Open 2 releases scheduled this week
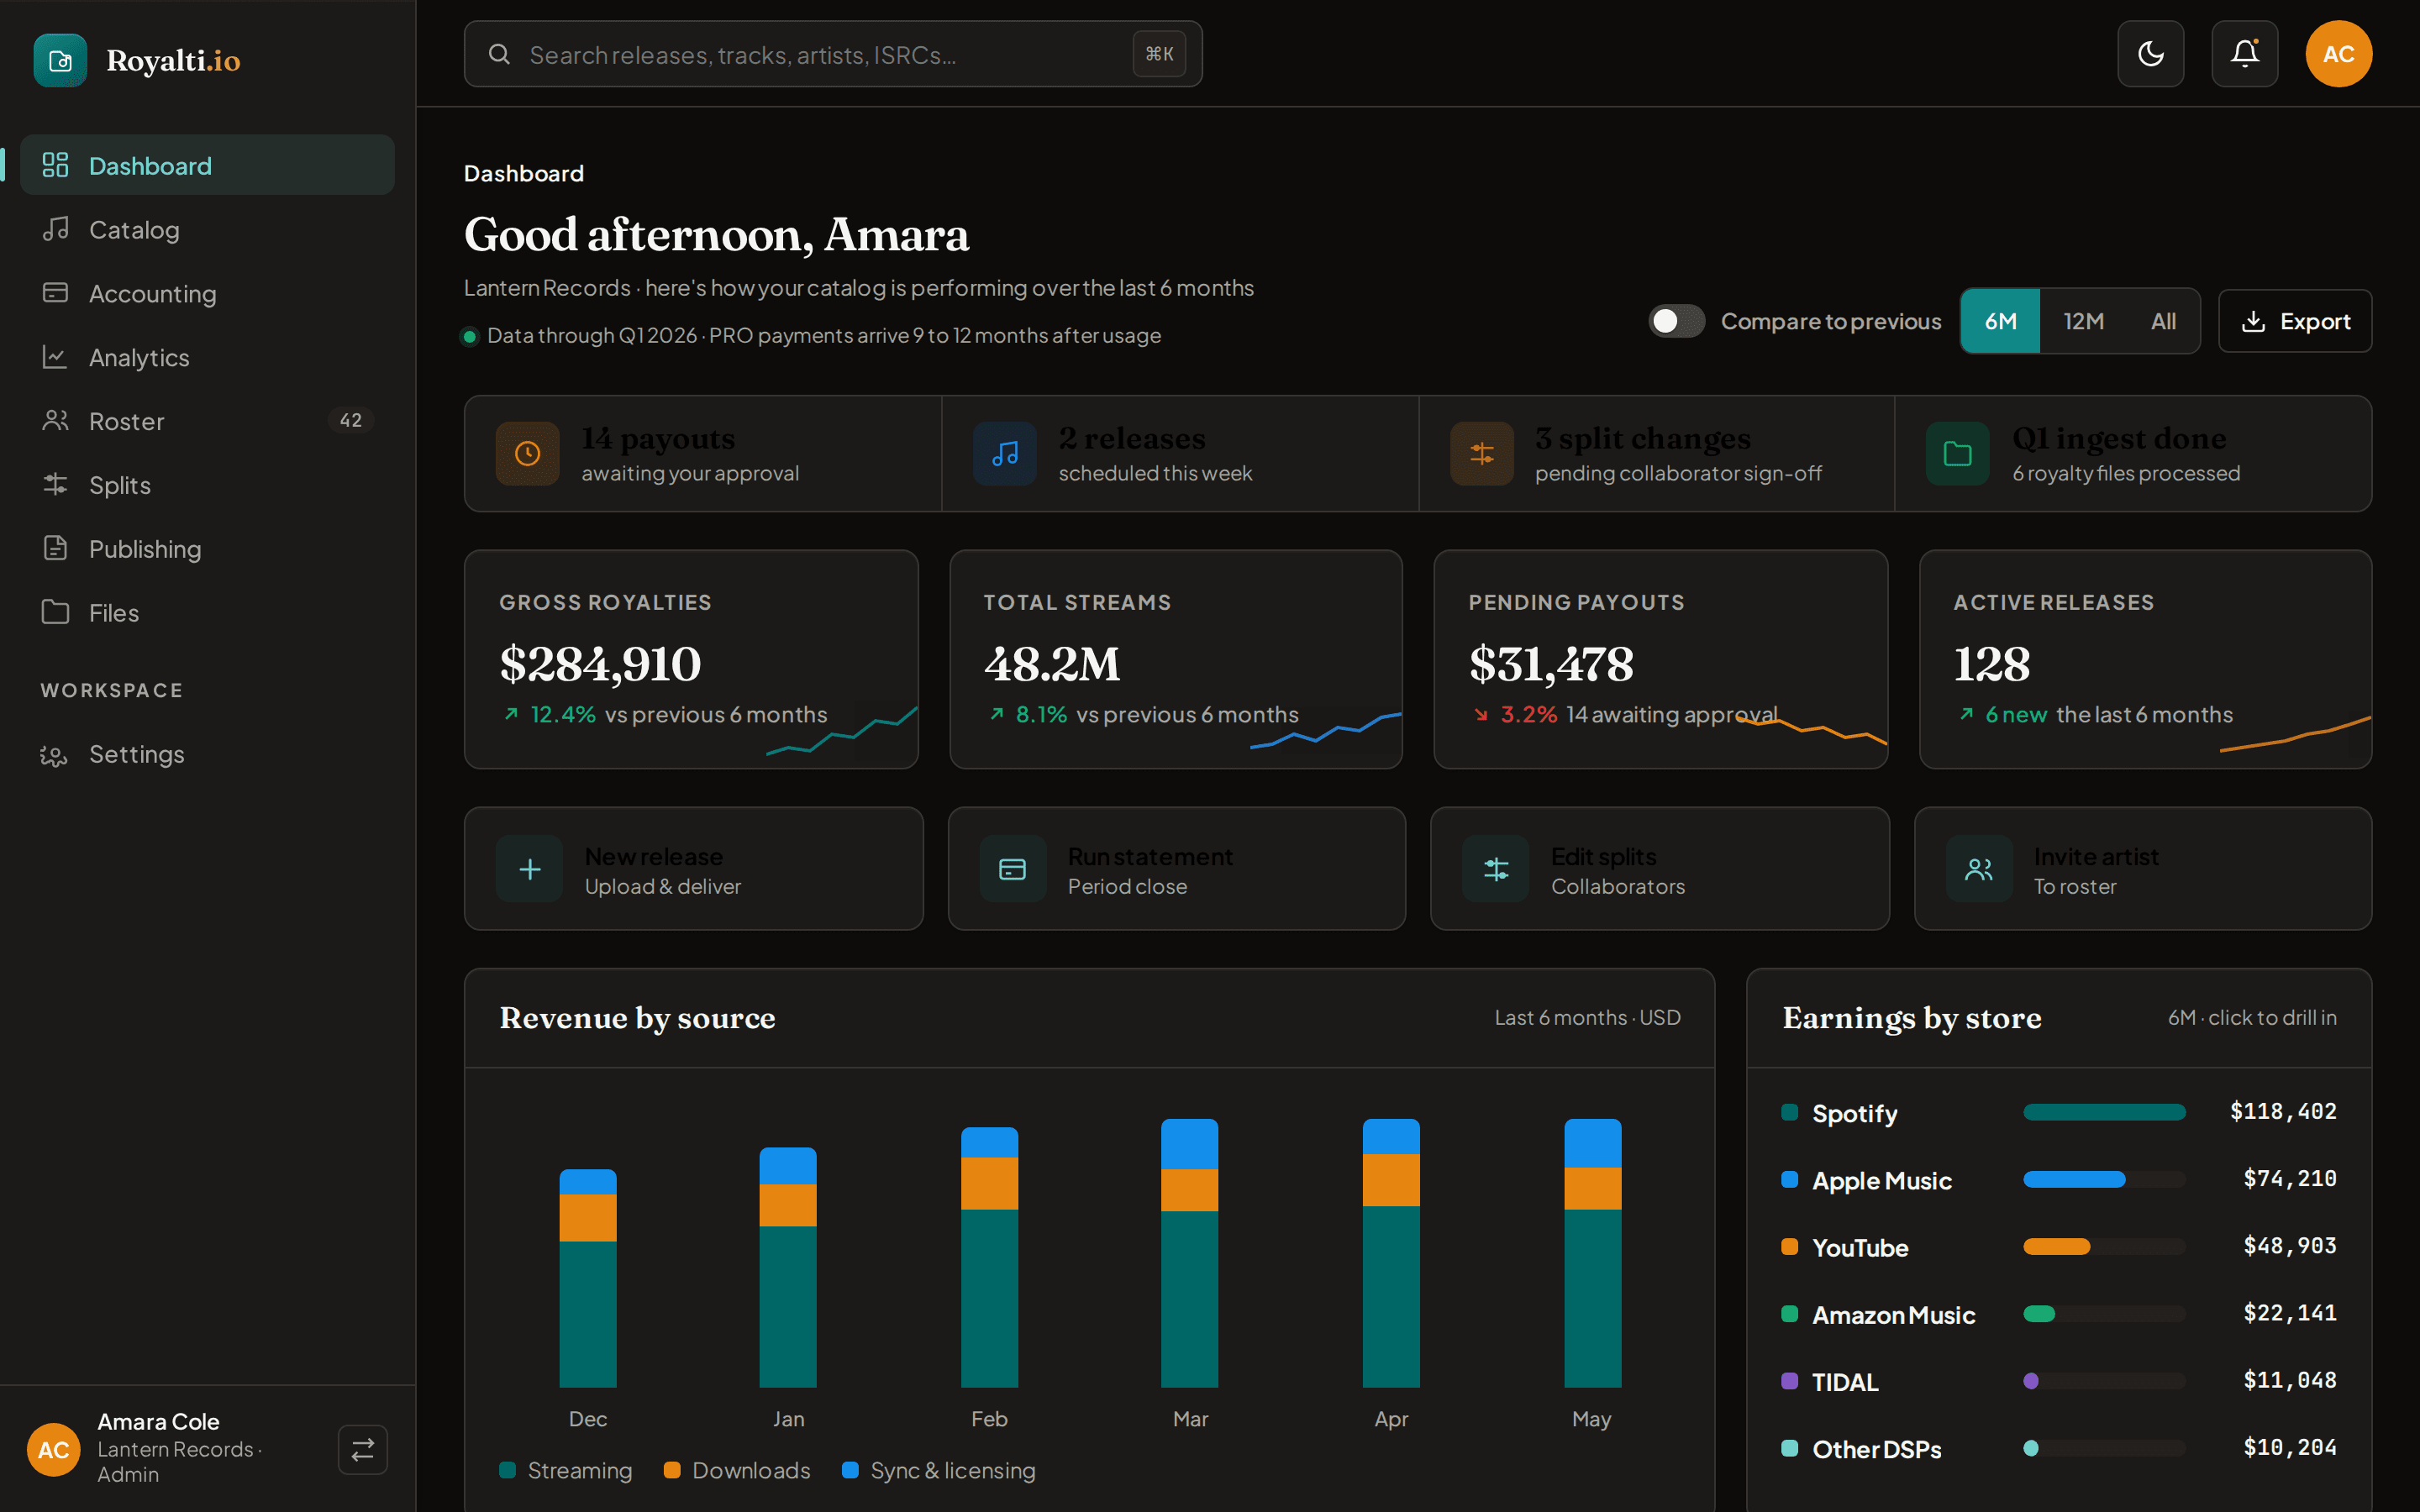Screen dimensions: 2420x1512 [1180, 454]
